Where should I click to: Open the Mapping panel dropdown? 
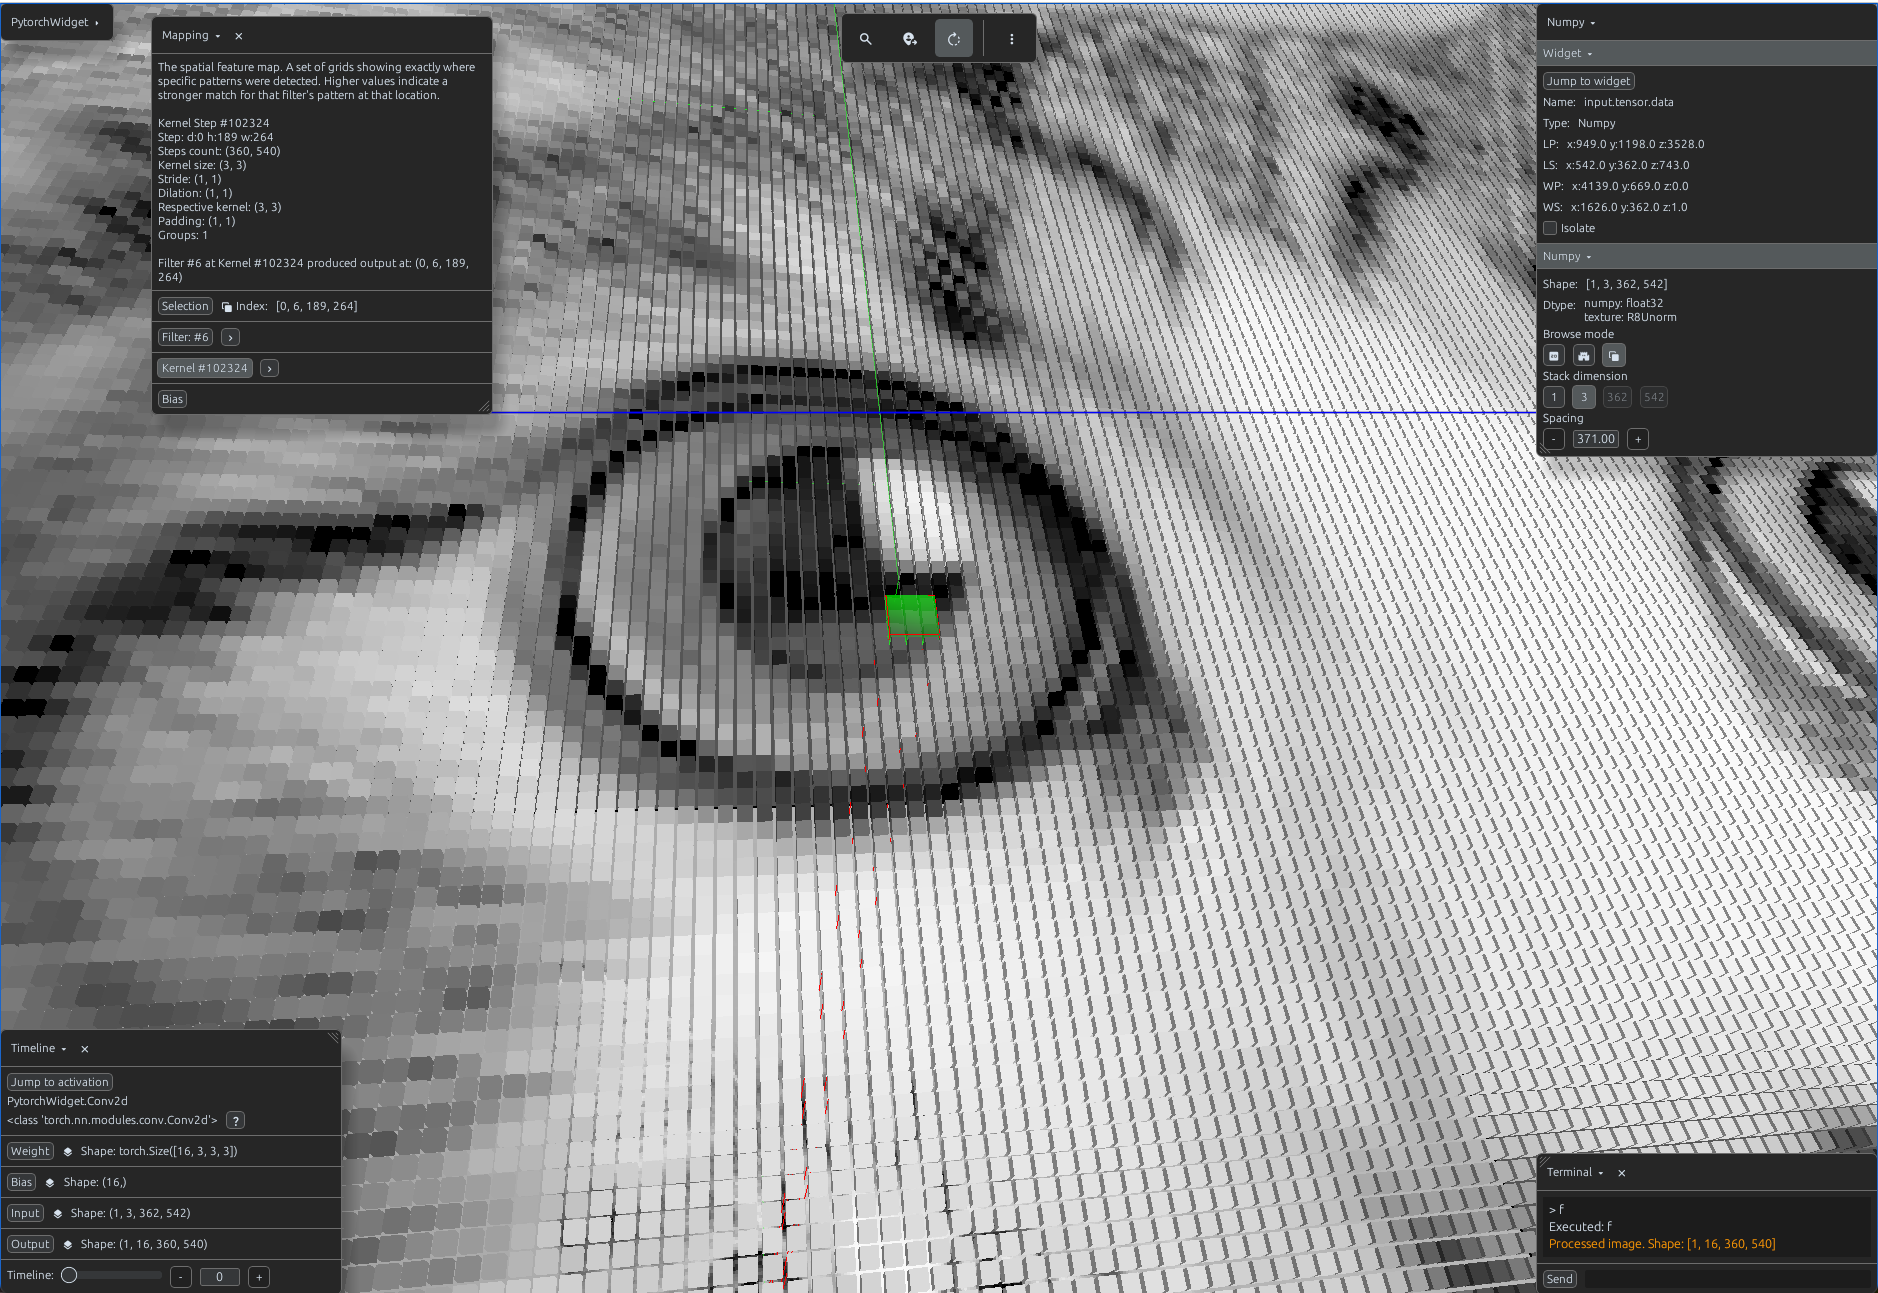coord(191,36)
